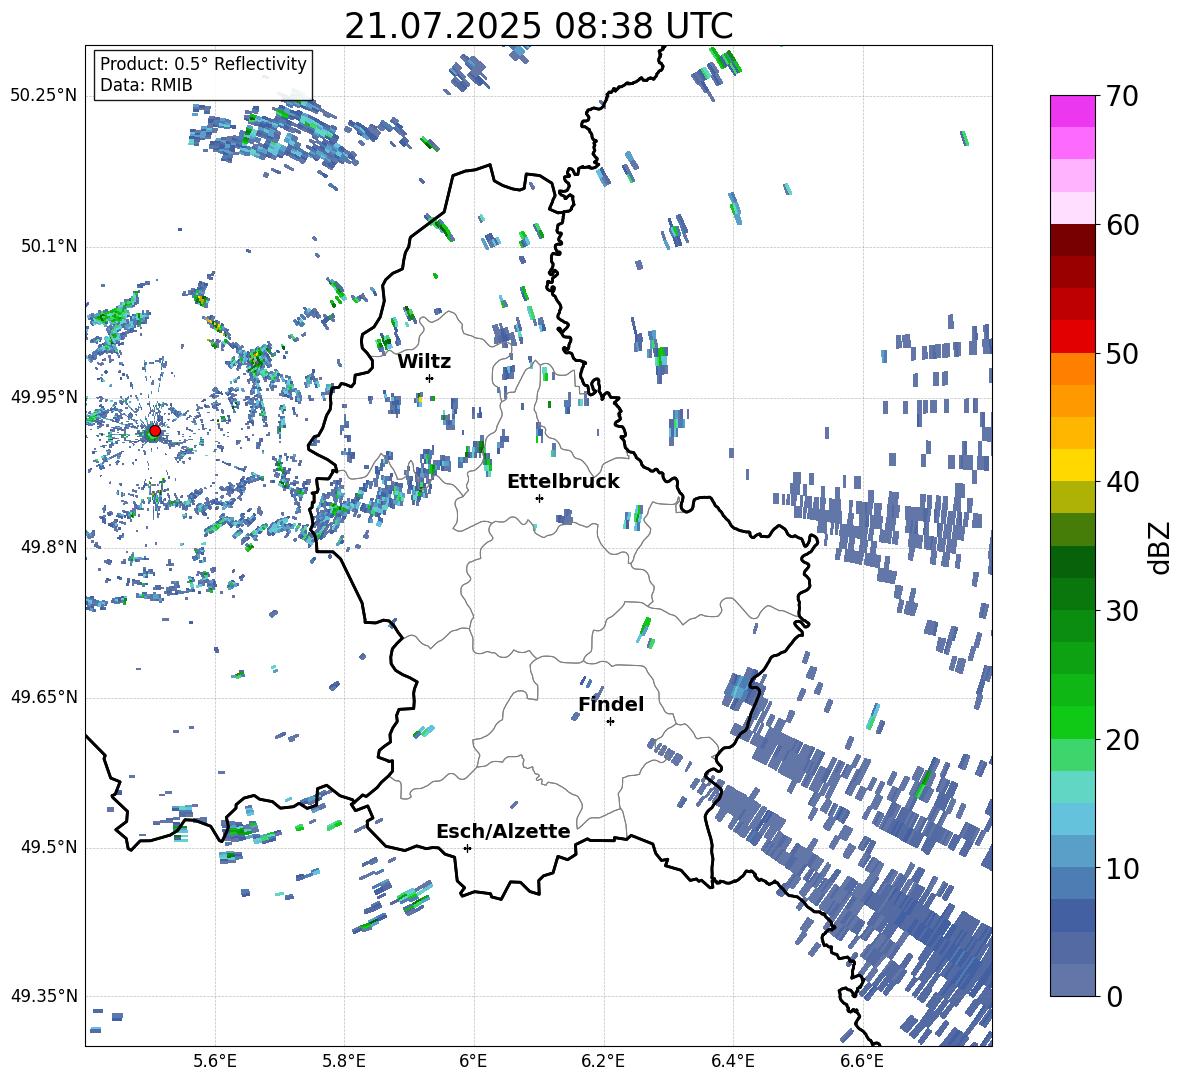Click the colorbar tick label 20

pos(1122,740)
